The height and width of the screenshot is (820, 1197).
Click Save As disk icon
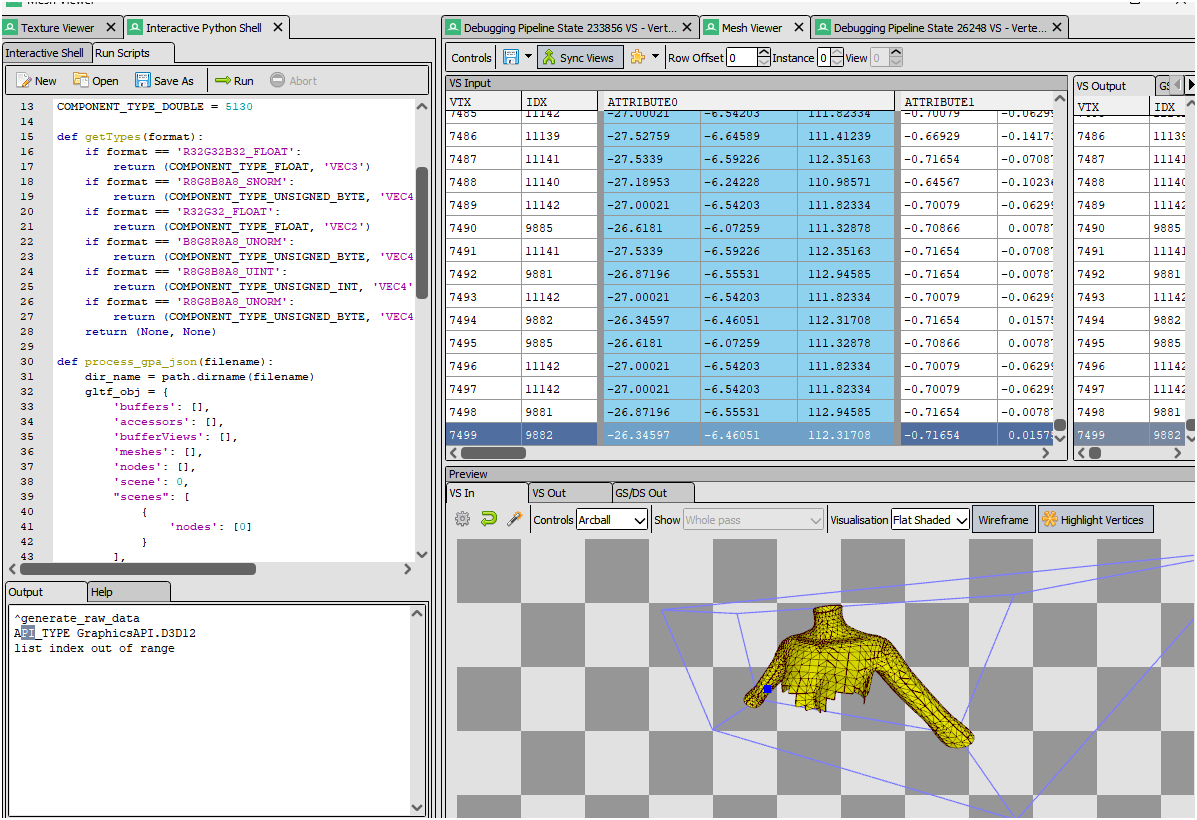click(x=143, y=80)
